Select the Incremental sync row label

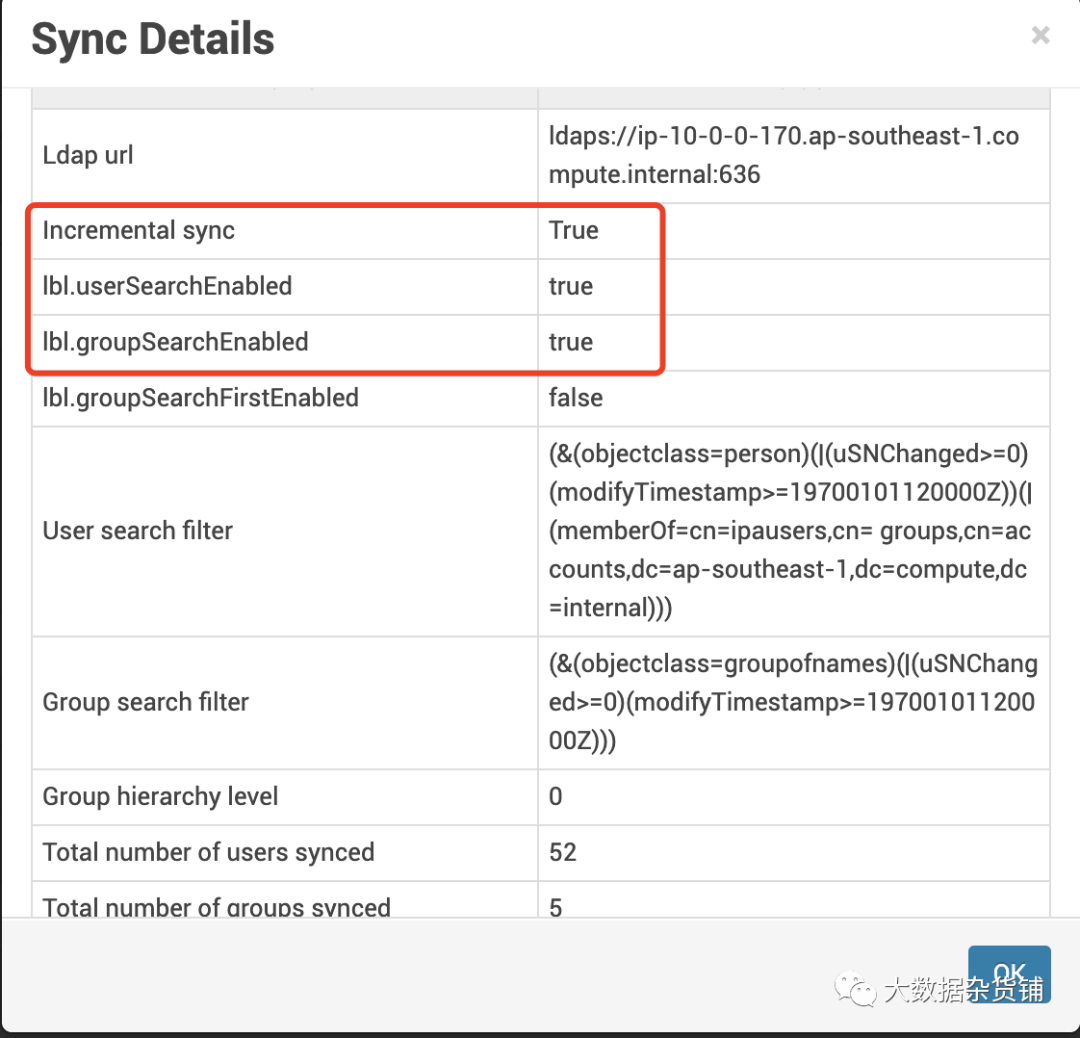coord(139,230)
